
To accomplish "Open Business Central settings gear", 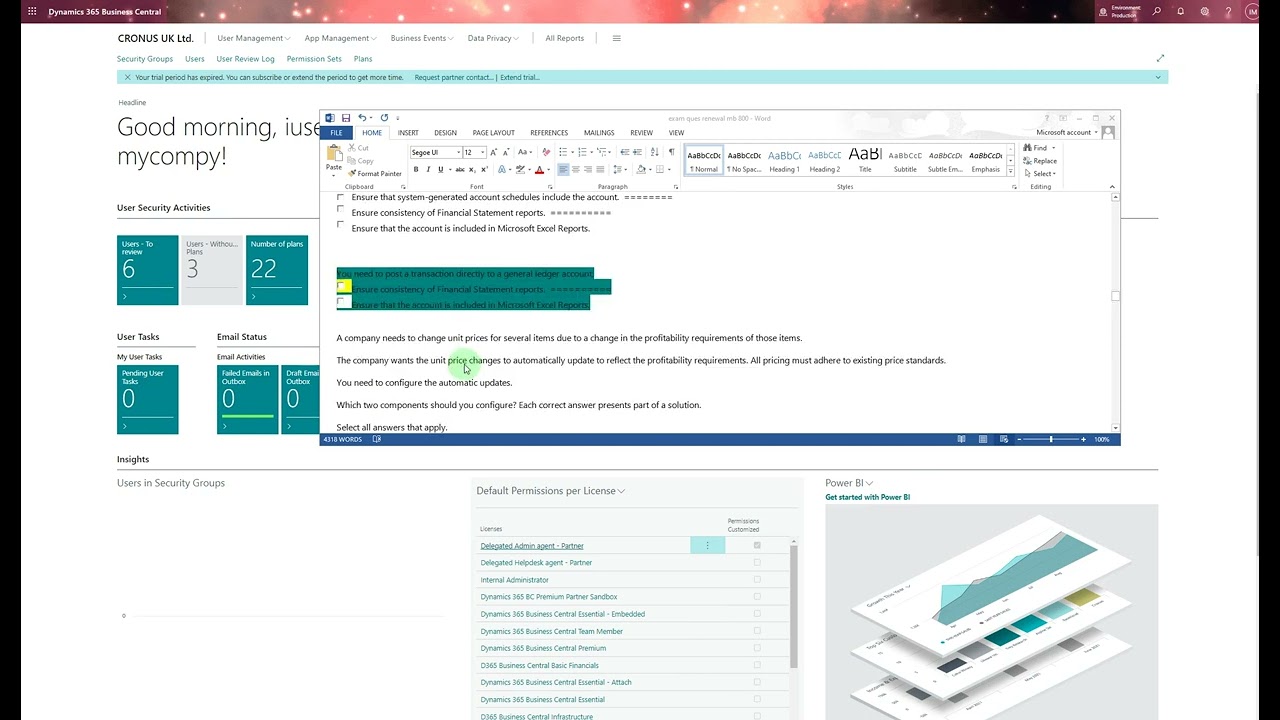I will pyautogui.click(x=1205, y=12).
